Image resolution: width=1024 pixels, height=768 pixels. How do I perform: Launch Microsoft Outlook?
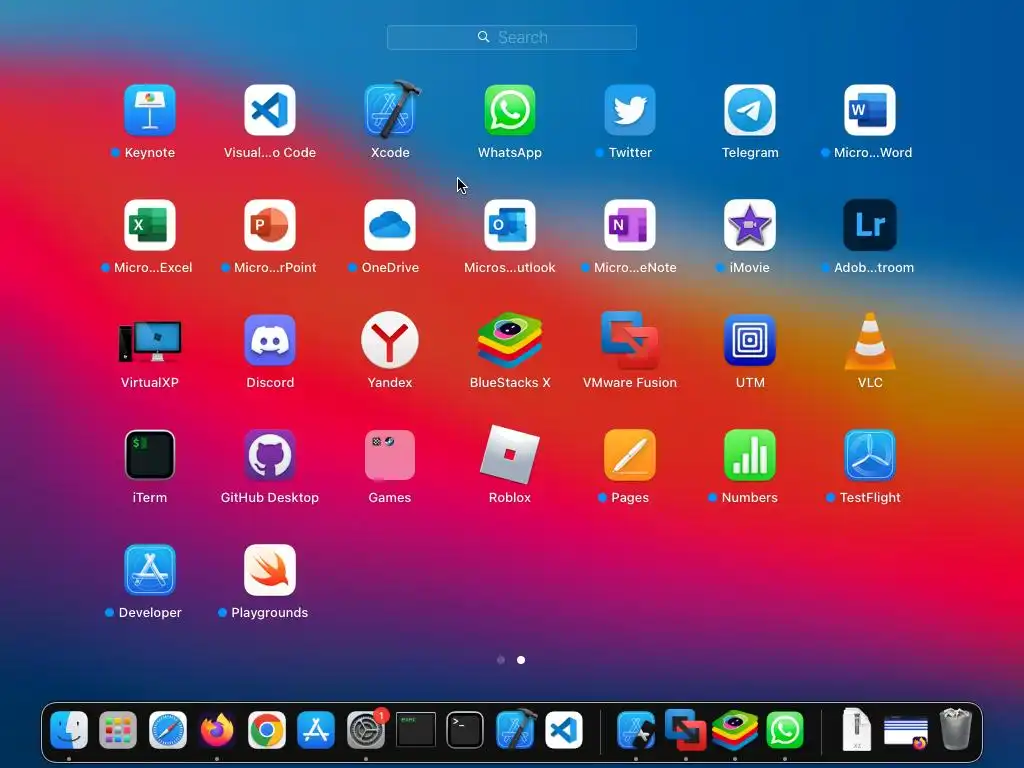[510, 225]
